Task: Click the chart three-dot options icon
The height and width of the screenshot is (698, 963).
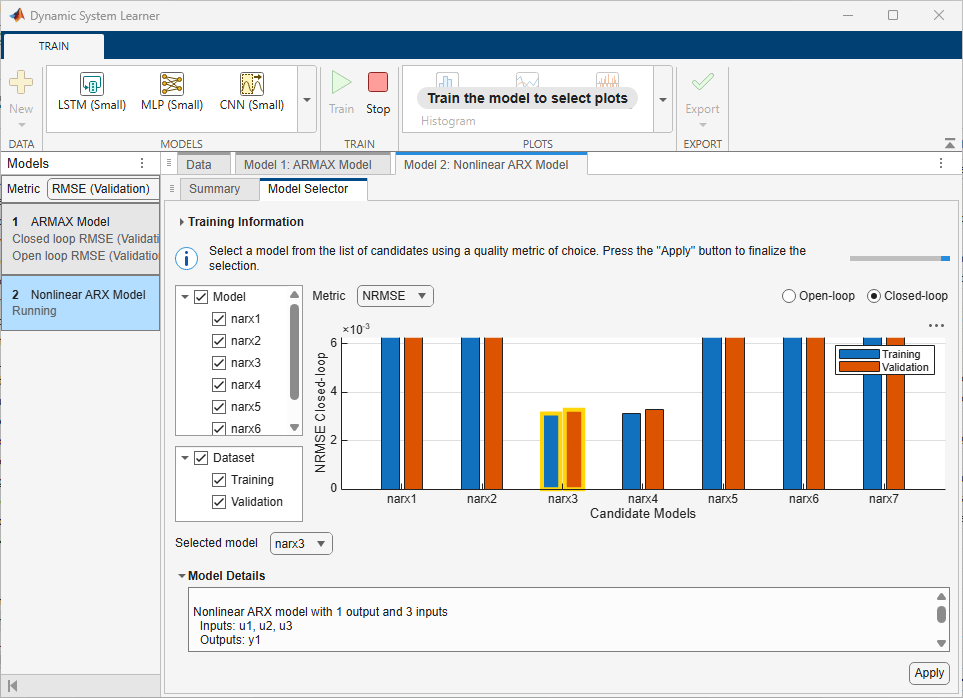Action: tap(936, 325)
